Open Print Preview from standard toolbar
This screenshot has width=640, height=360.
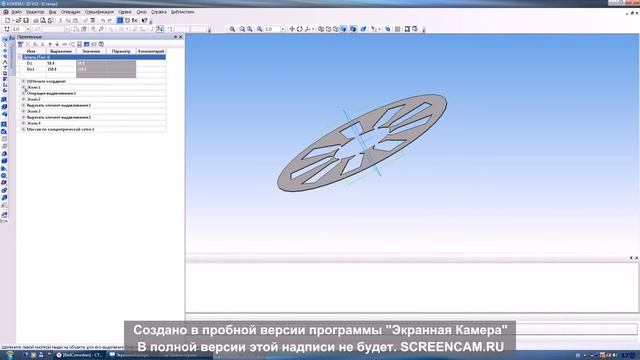coord(43,20)
